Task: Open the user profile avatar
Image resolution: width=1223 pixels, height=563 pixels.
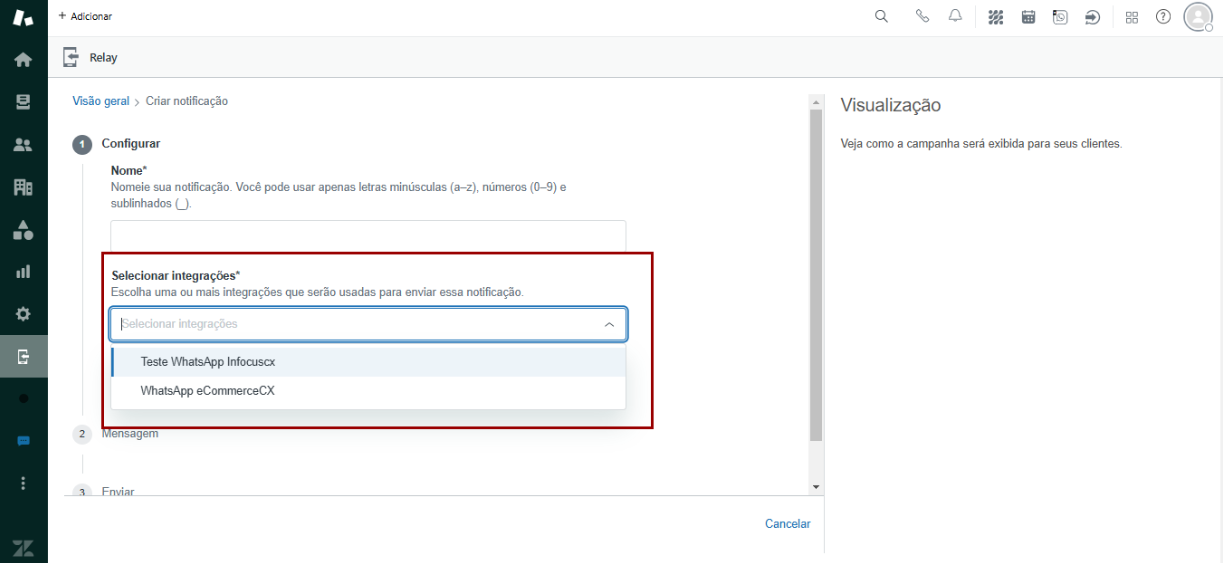Action: click(x=1197, y=17)
